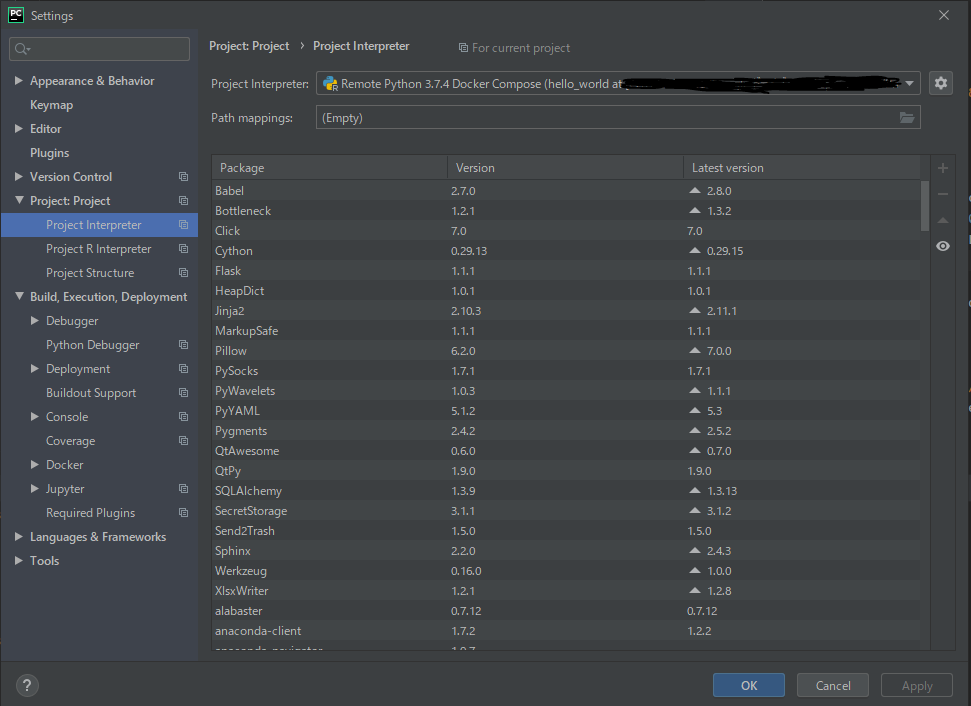Collapse Build, Execution, Deployment section
Viewport: 971px width, 706px height.
[x=19, y=296]
